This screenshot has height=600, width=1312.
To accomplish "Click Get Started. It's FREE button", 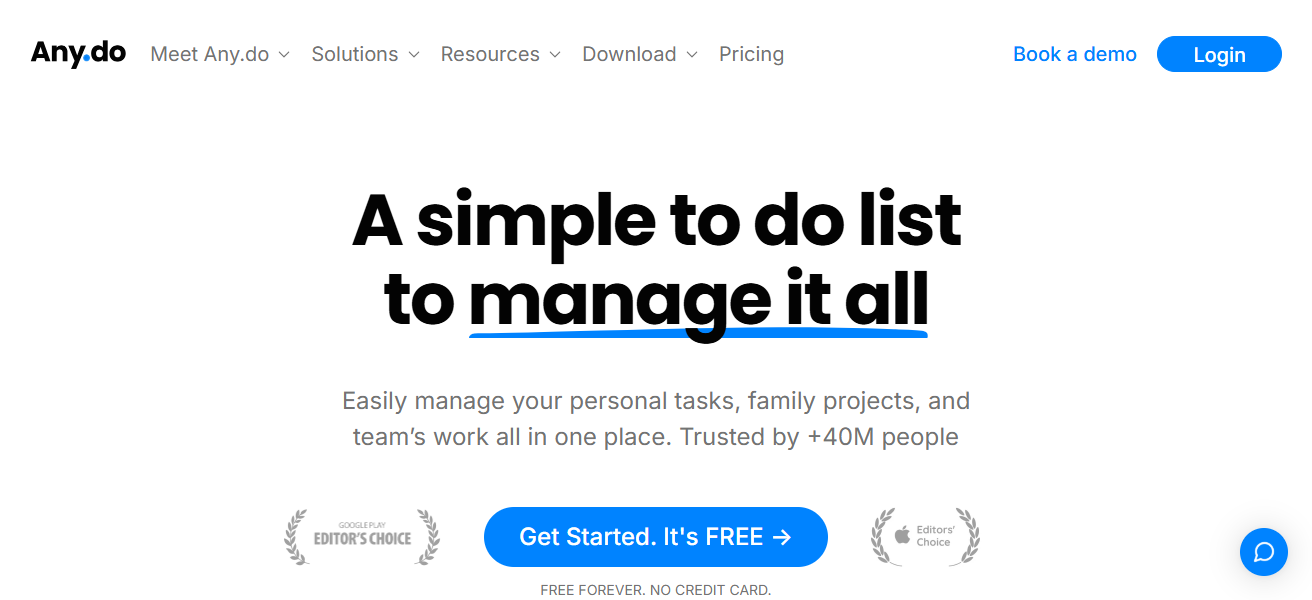I will (656, 537).
